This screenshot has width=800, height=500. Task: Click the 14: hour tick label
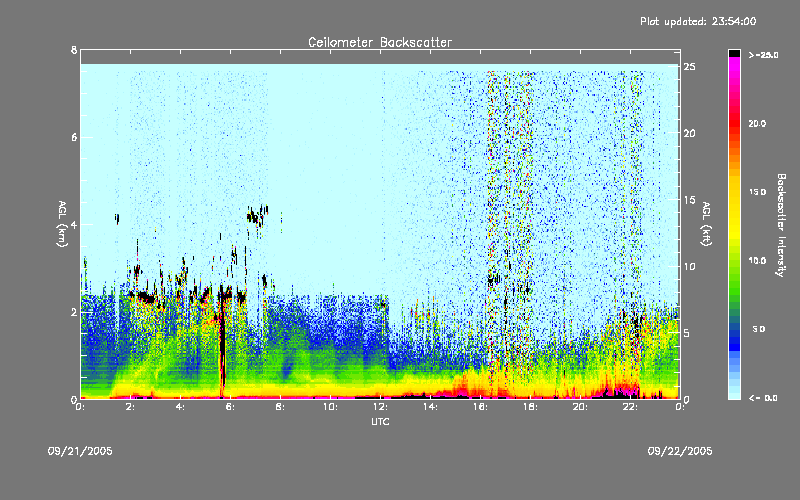(430, 407)
